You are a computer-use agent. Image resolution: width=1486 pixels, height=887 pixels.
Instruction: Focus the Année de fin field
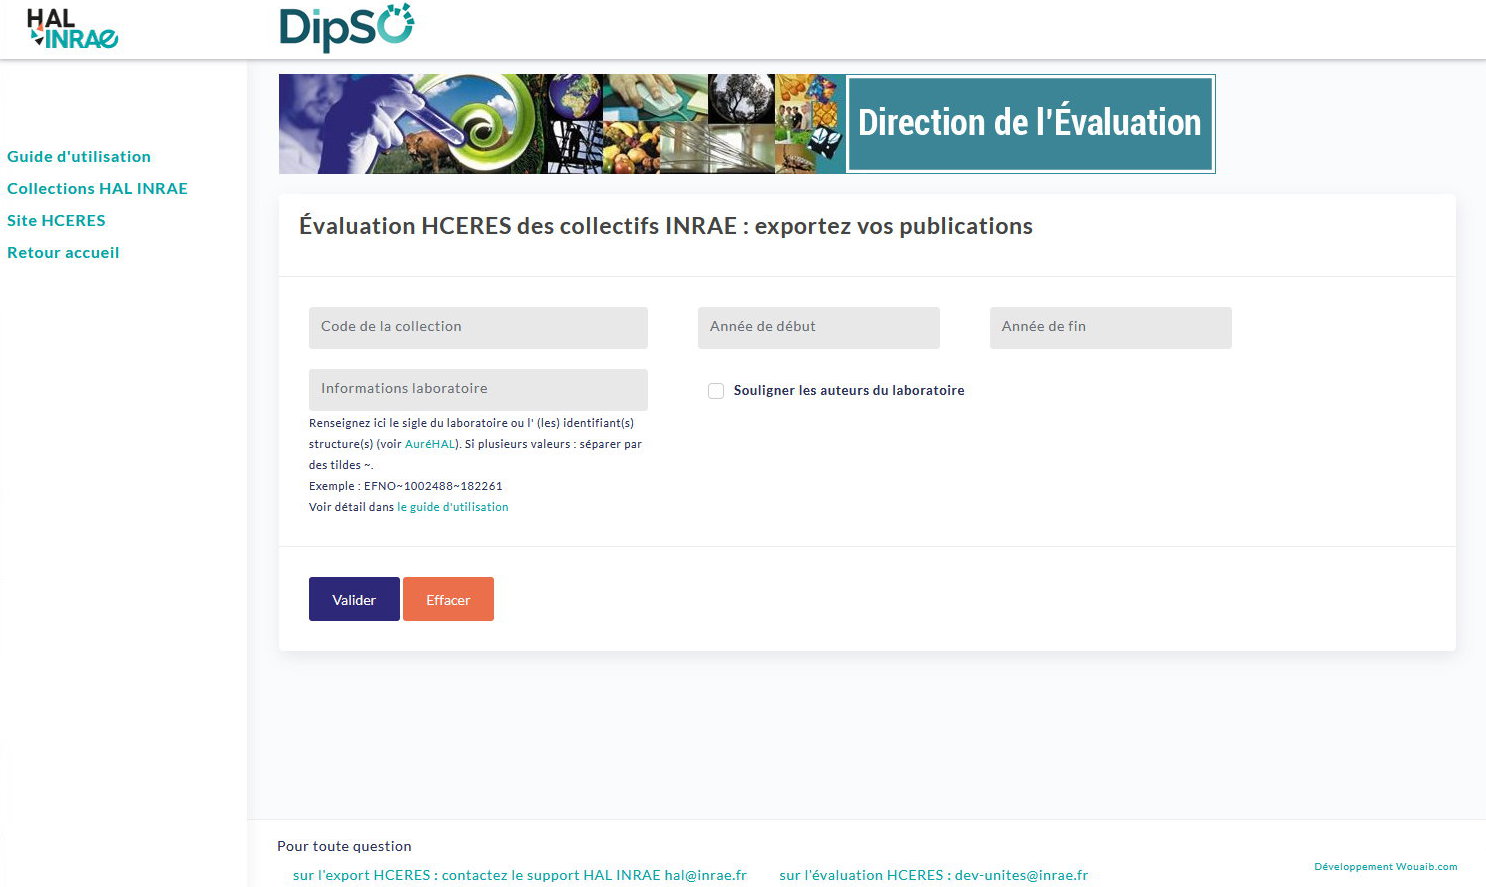[1111, 328]
